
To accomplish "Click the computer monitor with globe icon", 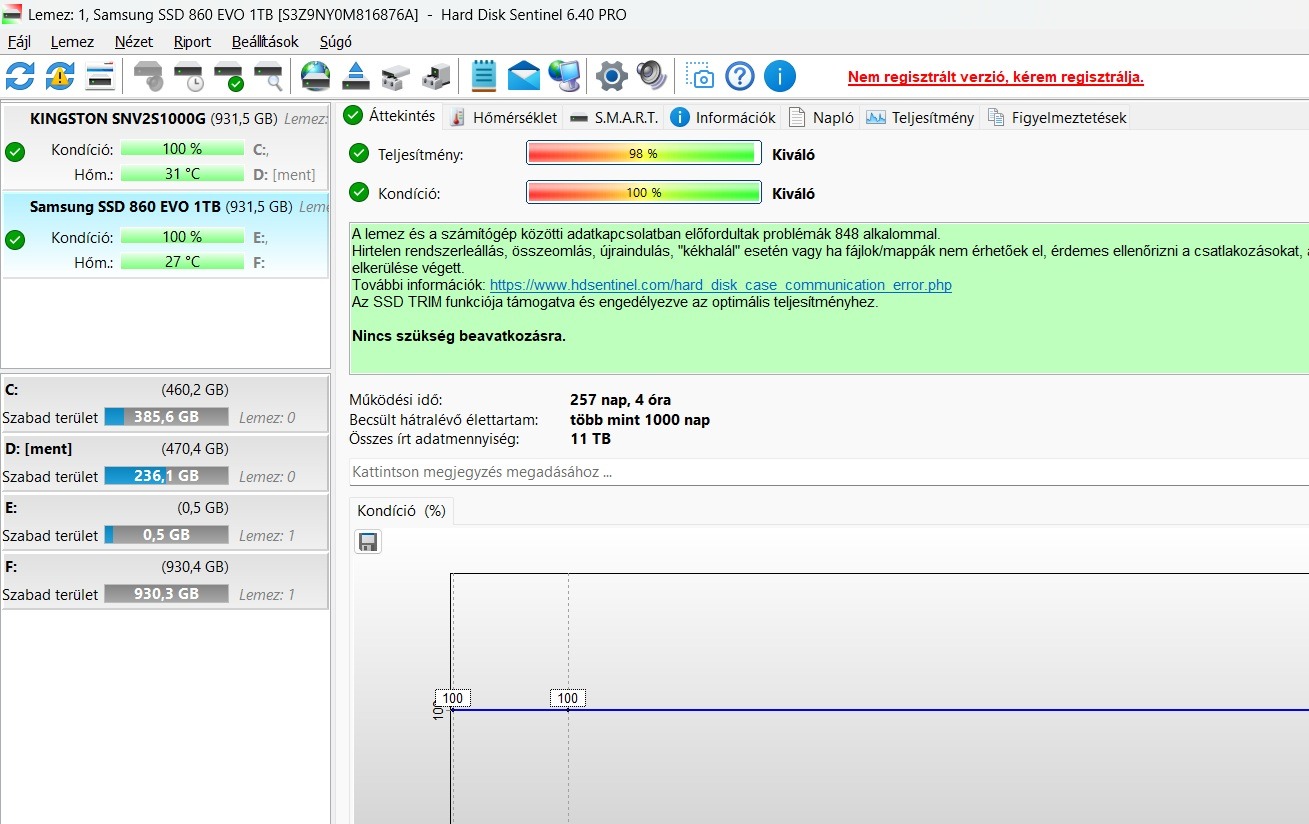I will 565,76.
